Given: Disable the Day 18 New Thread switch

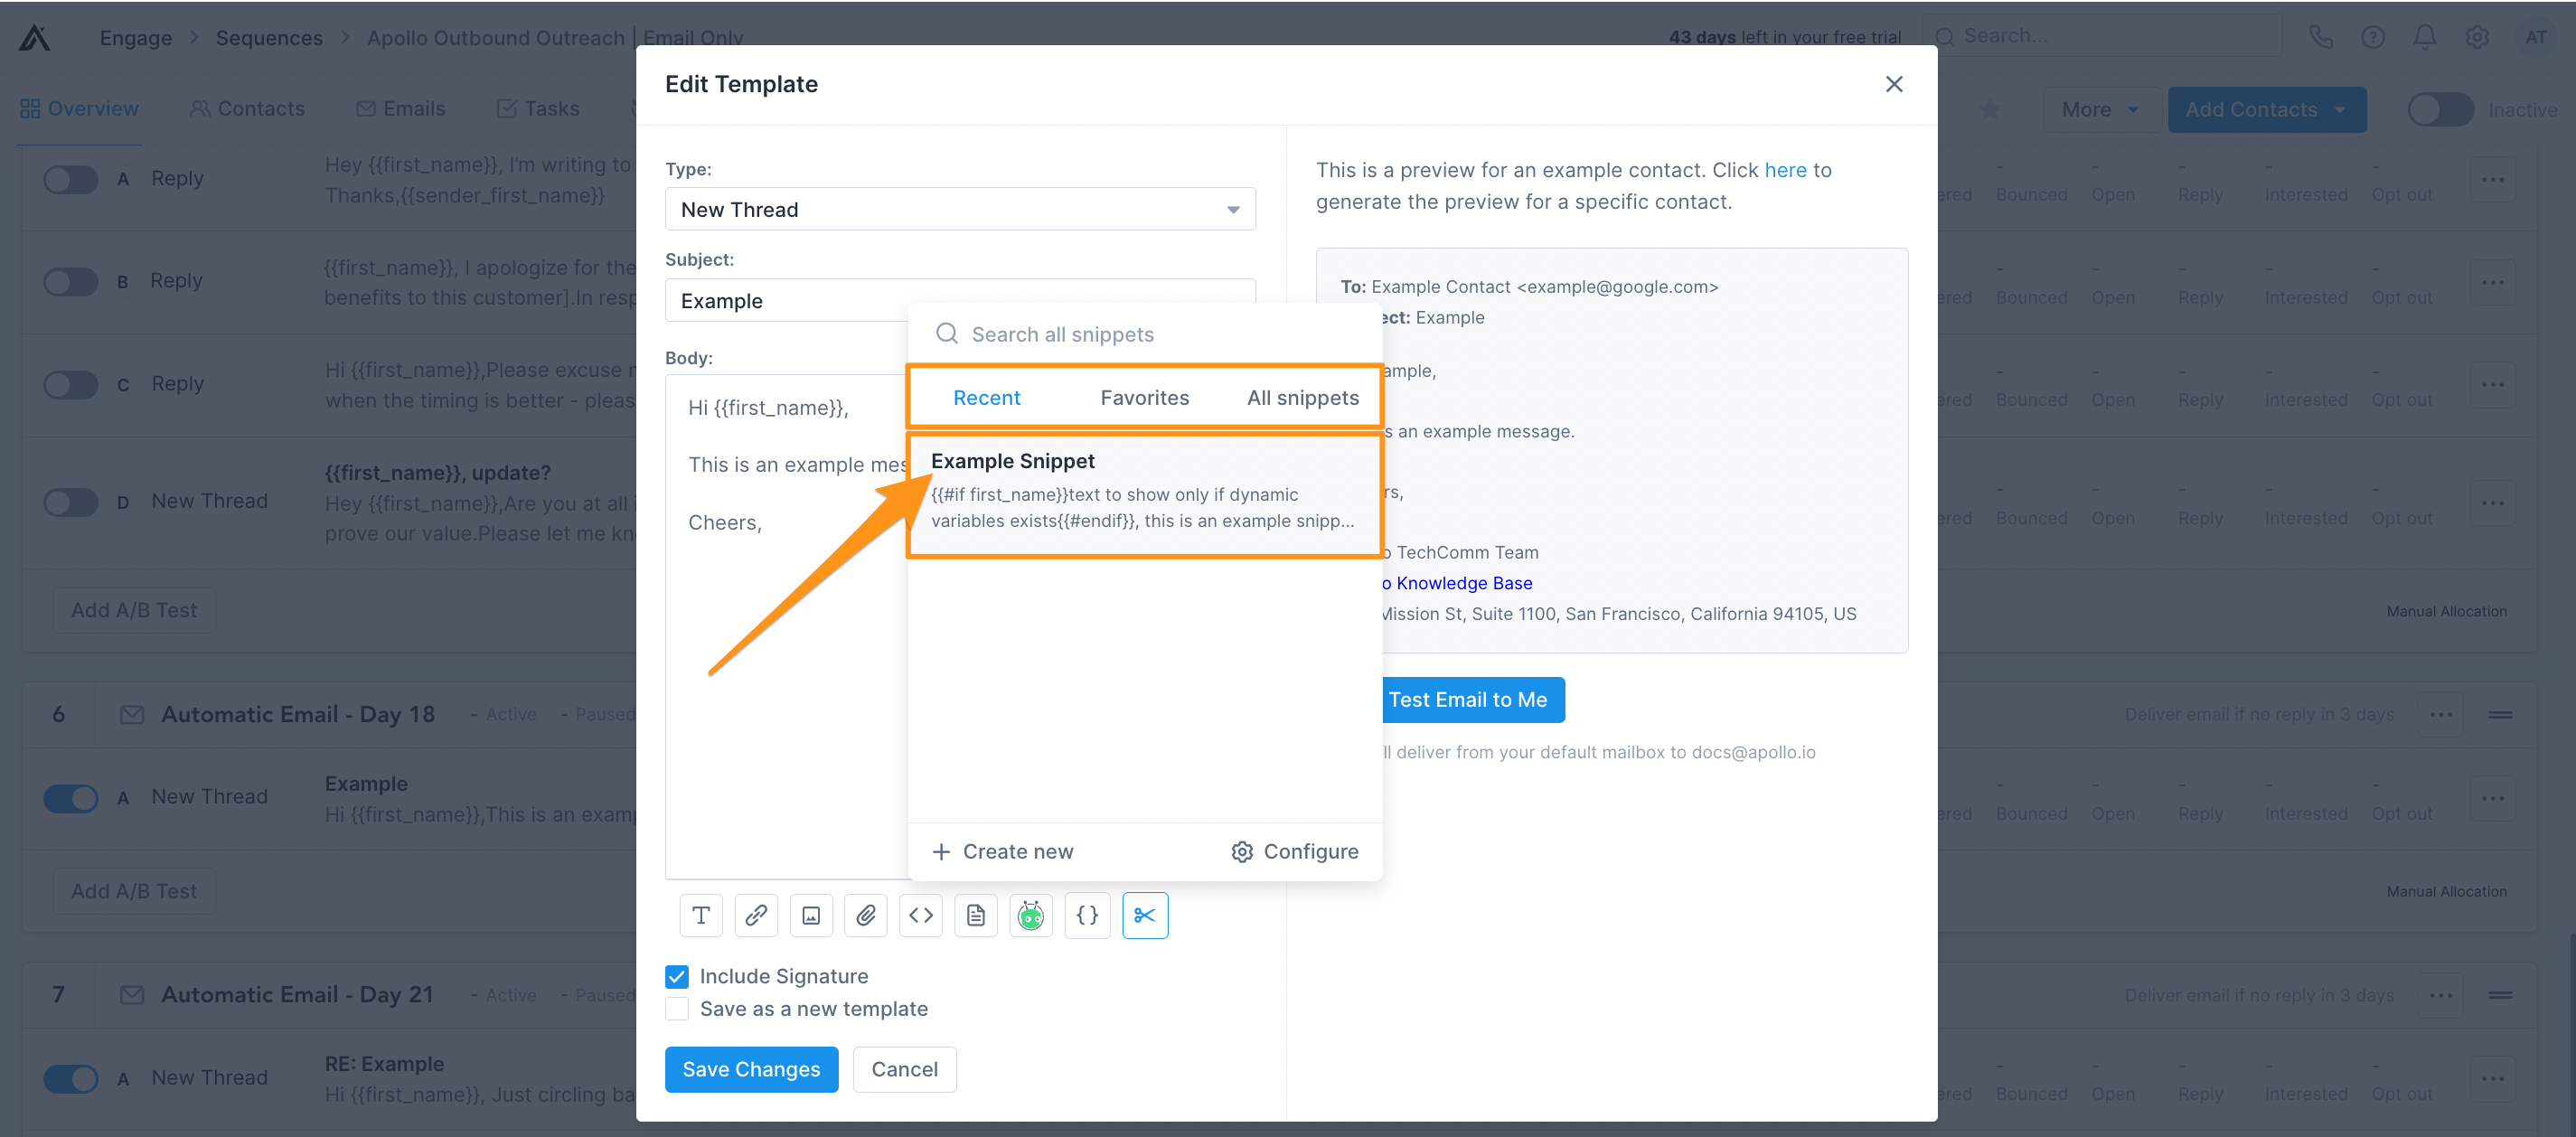Looking at the screenshot, I should click(71, 797).
